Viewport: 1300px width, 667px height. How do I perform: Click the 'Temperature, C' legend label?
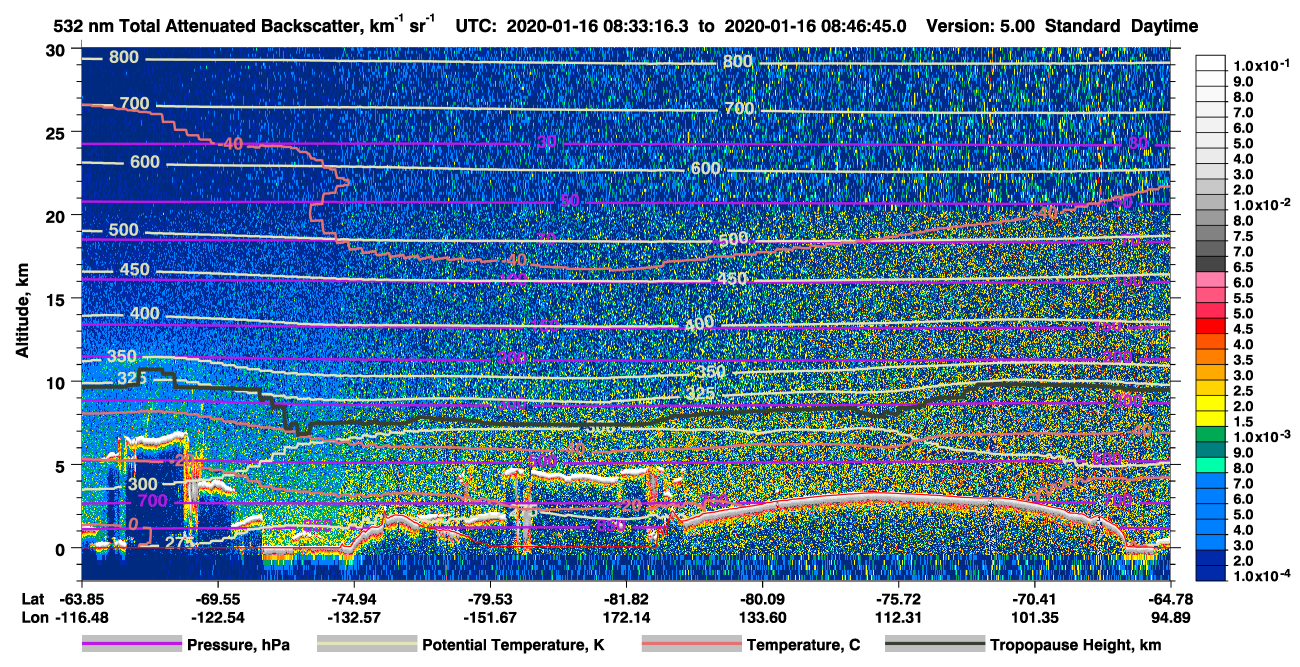tap(803, 645)
